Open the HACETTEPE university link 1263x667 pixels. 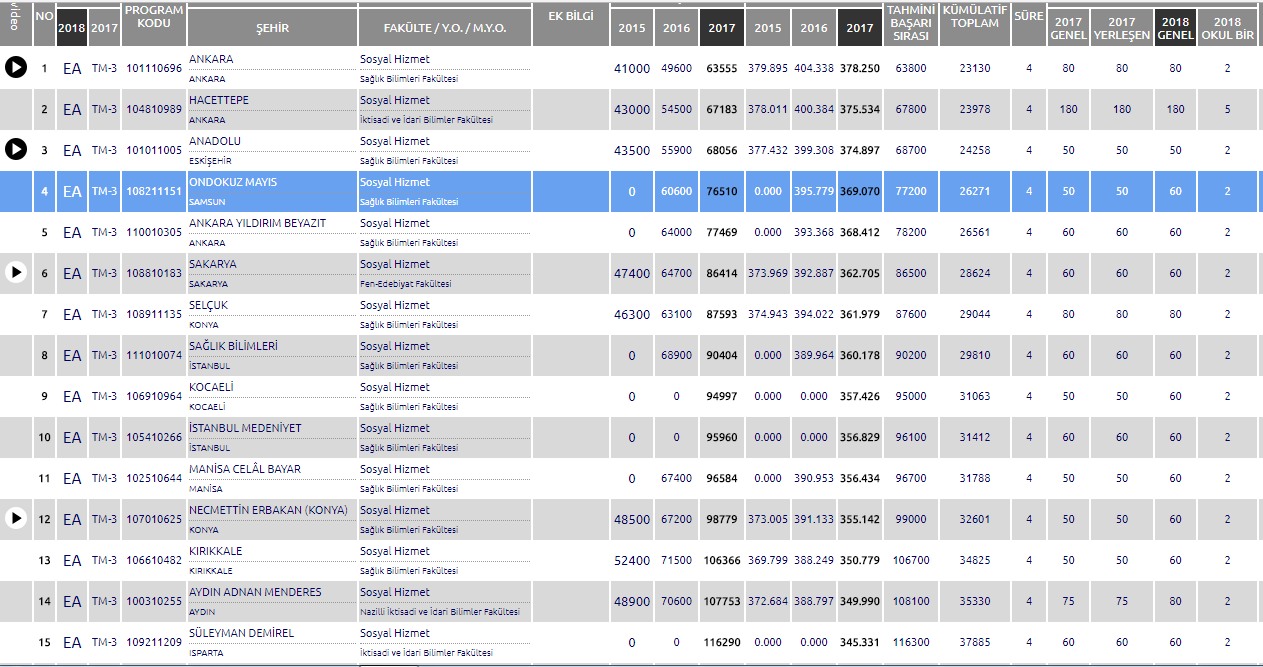click(219, 100)
